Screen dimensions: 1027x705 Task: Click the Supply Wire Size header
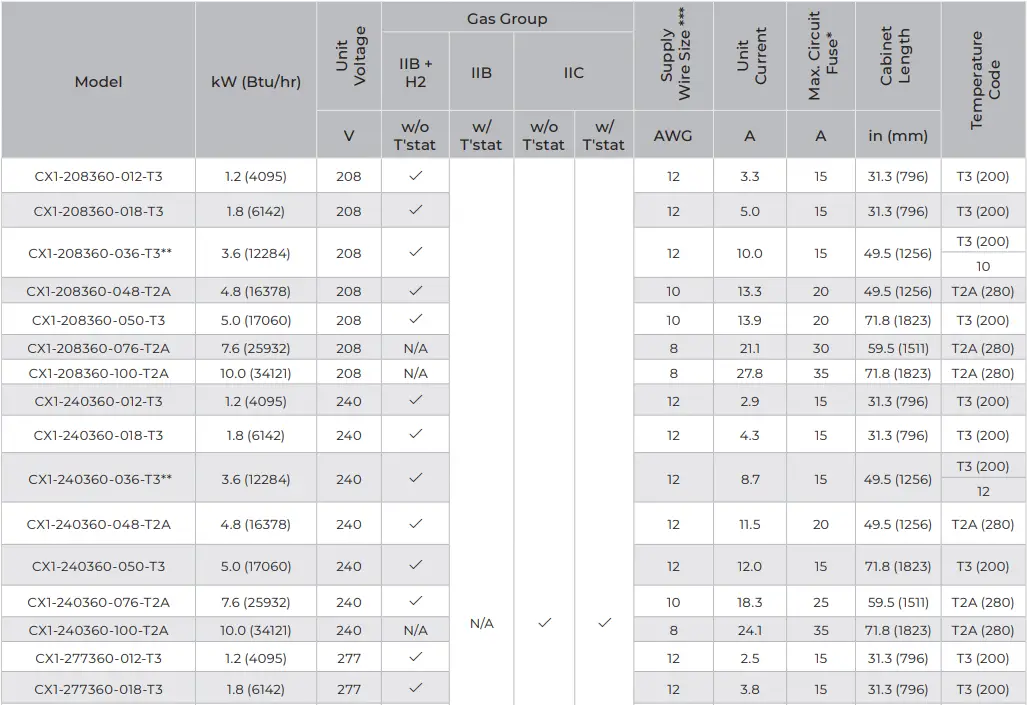pos(674,56)
